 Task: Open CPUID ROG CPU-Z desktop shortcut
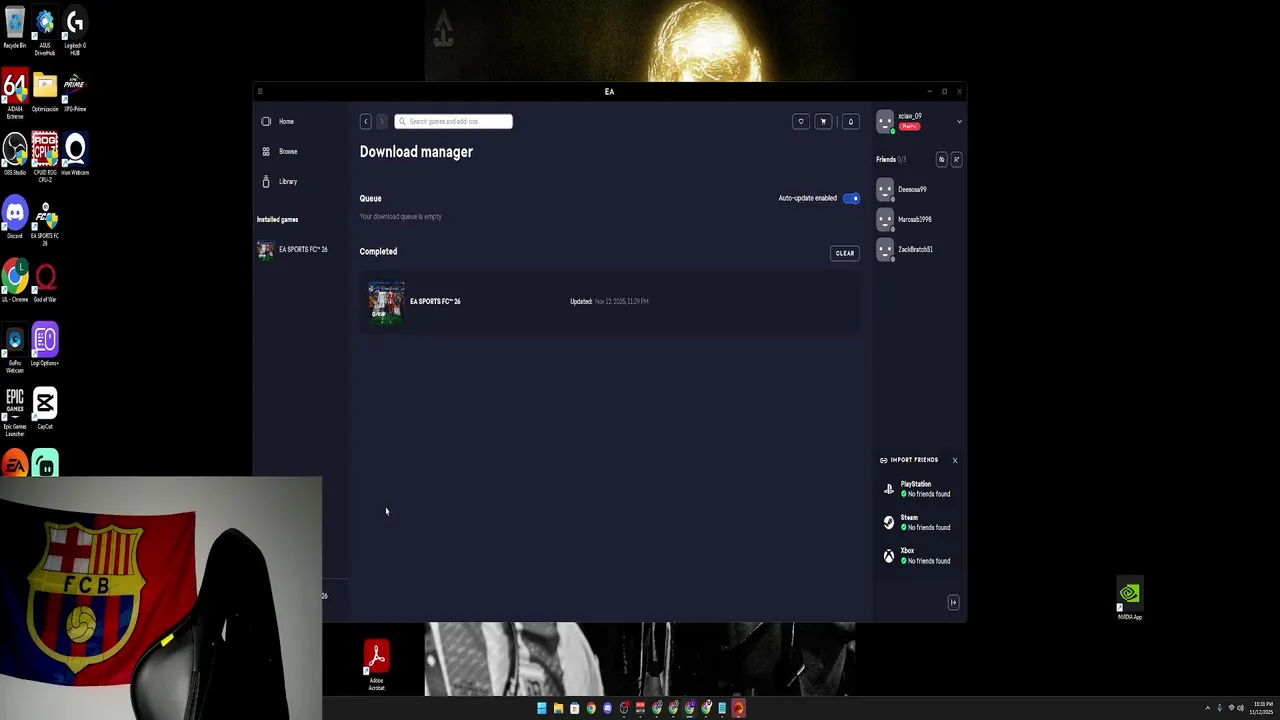[45, 157]
